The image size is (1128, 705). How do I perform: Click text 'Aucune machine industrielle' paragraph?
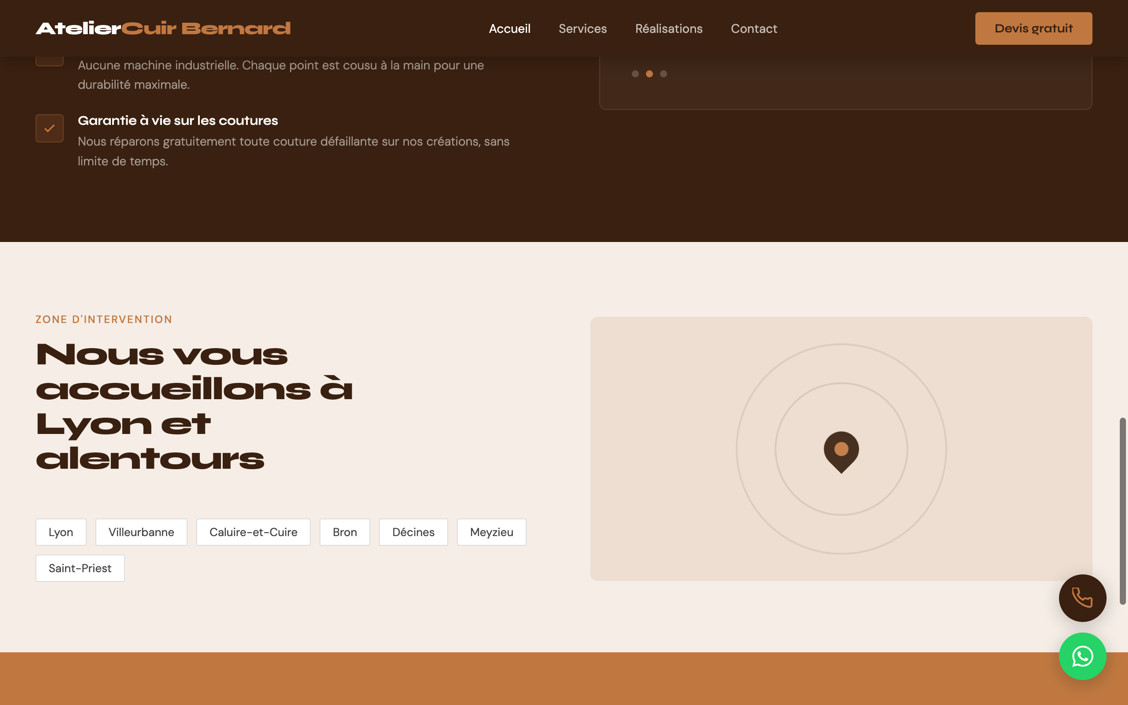click(281, 75)
